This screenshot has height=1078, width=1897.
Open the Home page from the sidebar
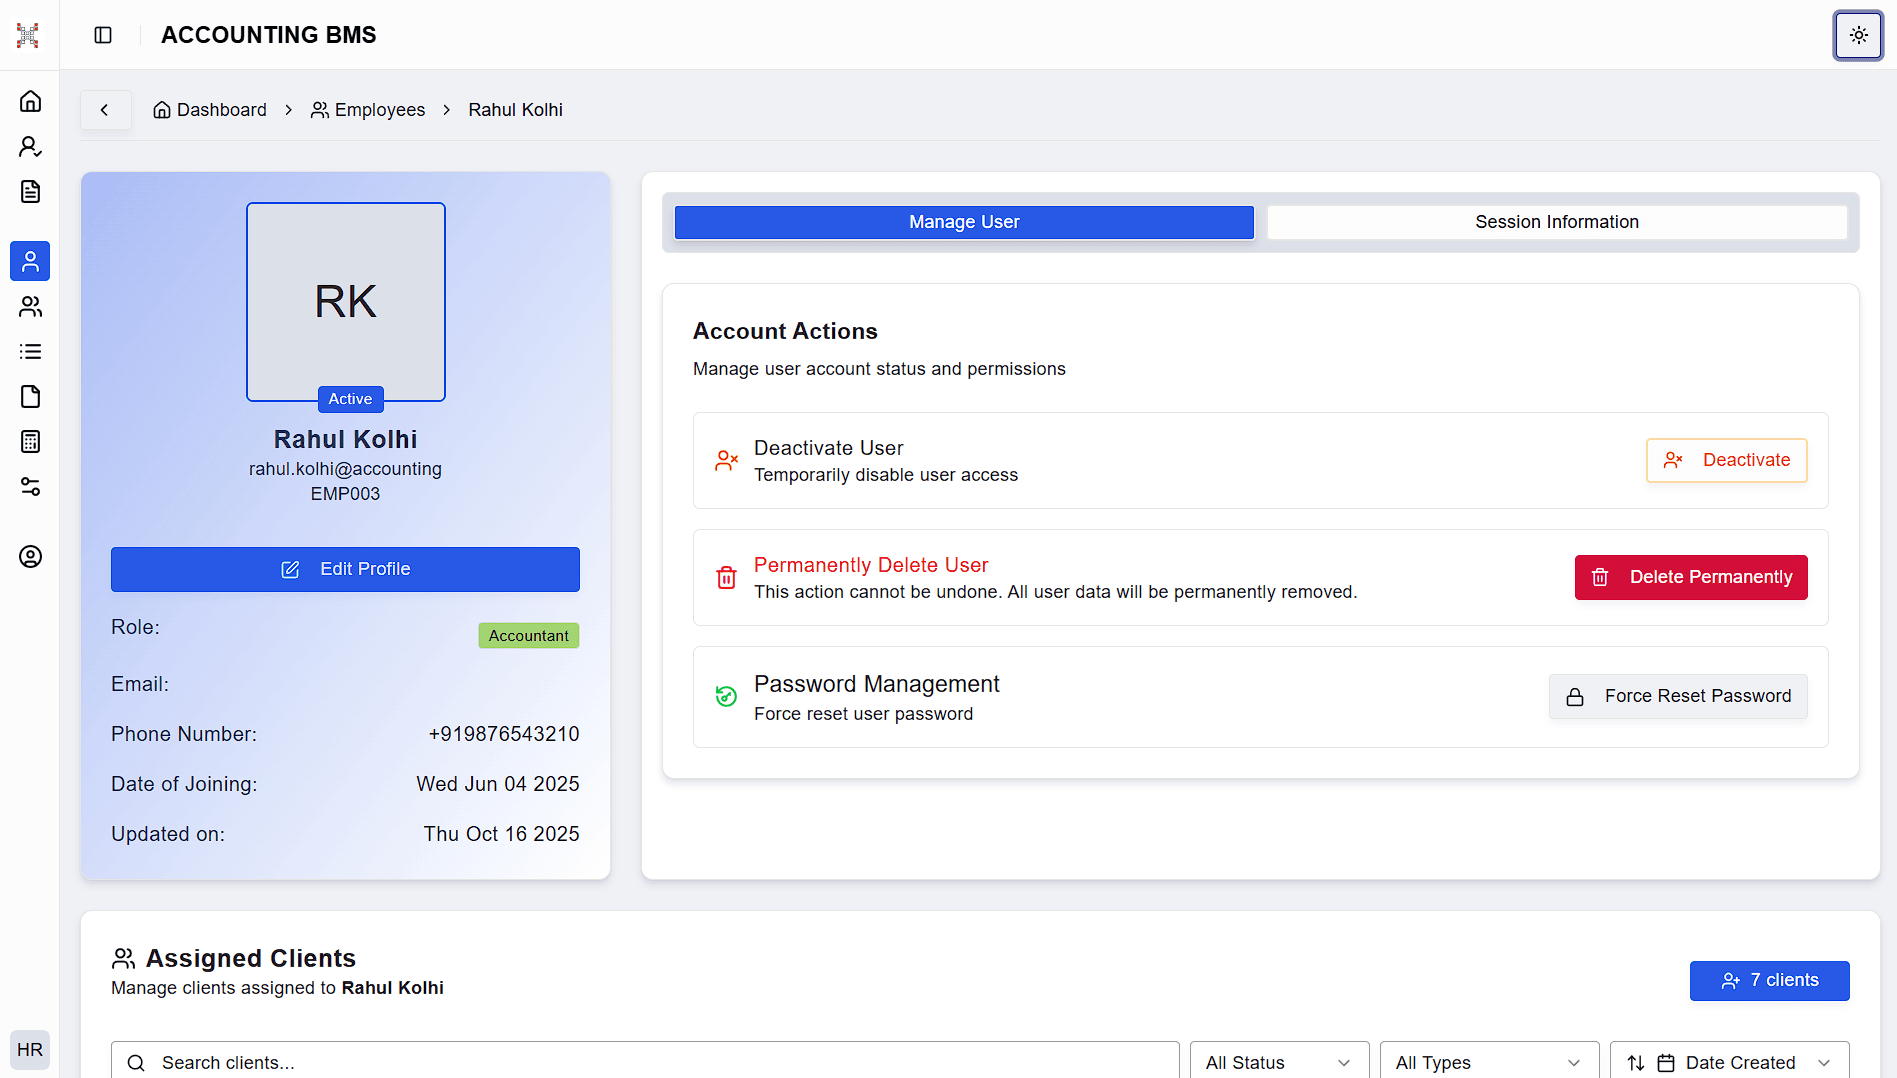pos(30,100)
